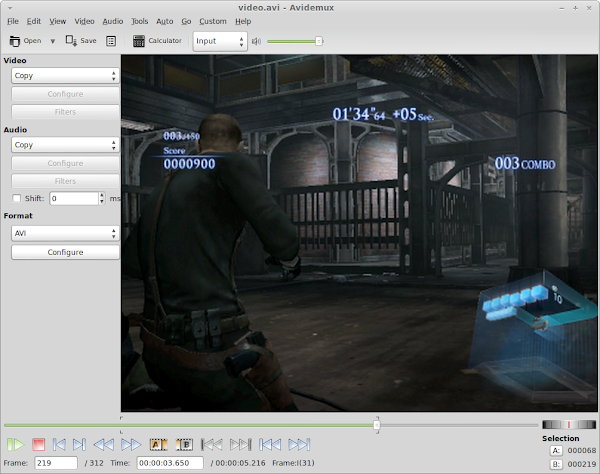600x474 pixels.
Task: Click the jog shuttle wheel control
Action: click(x=569, y=425)
